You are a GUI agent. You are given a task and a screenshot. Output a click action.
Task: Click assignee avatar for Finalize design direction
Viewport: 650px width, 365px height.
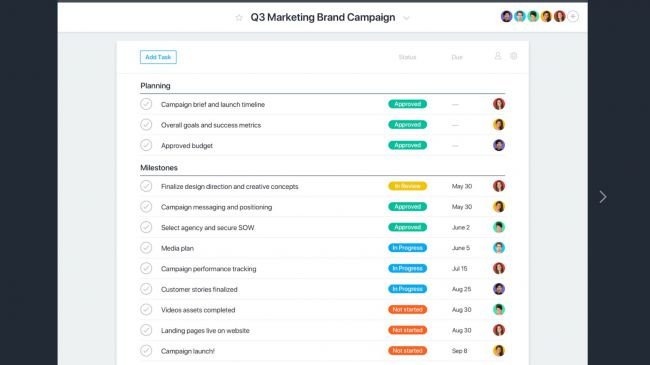click(499, 186)
